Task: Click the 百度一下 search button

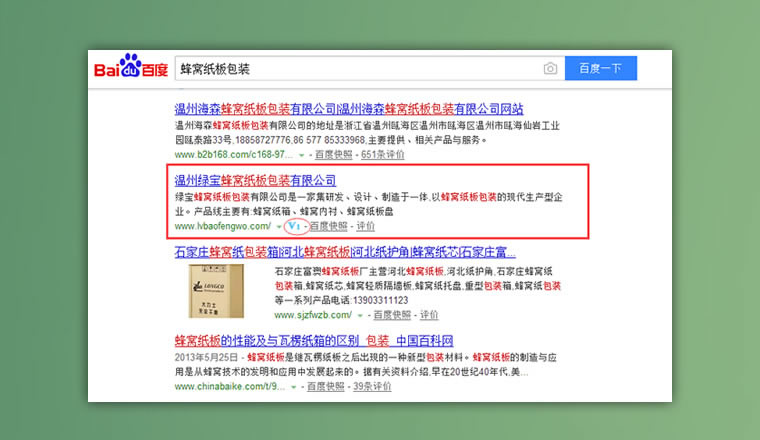Action: [x=601, y=68]
